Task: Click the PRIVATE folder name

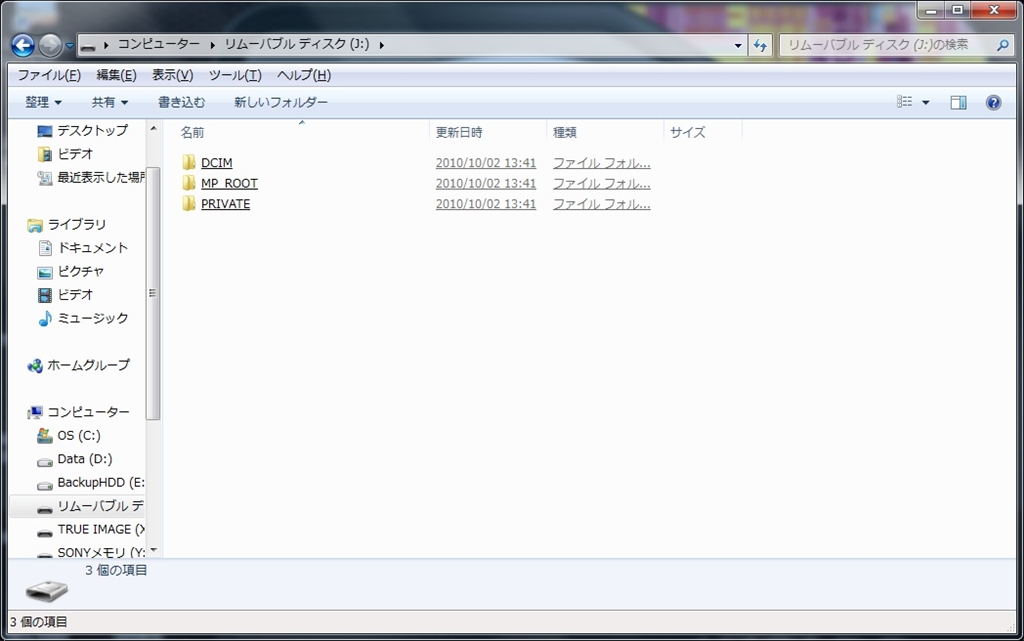Action: 225,204
